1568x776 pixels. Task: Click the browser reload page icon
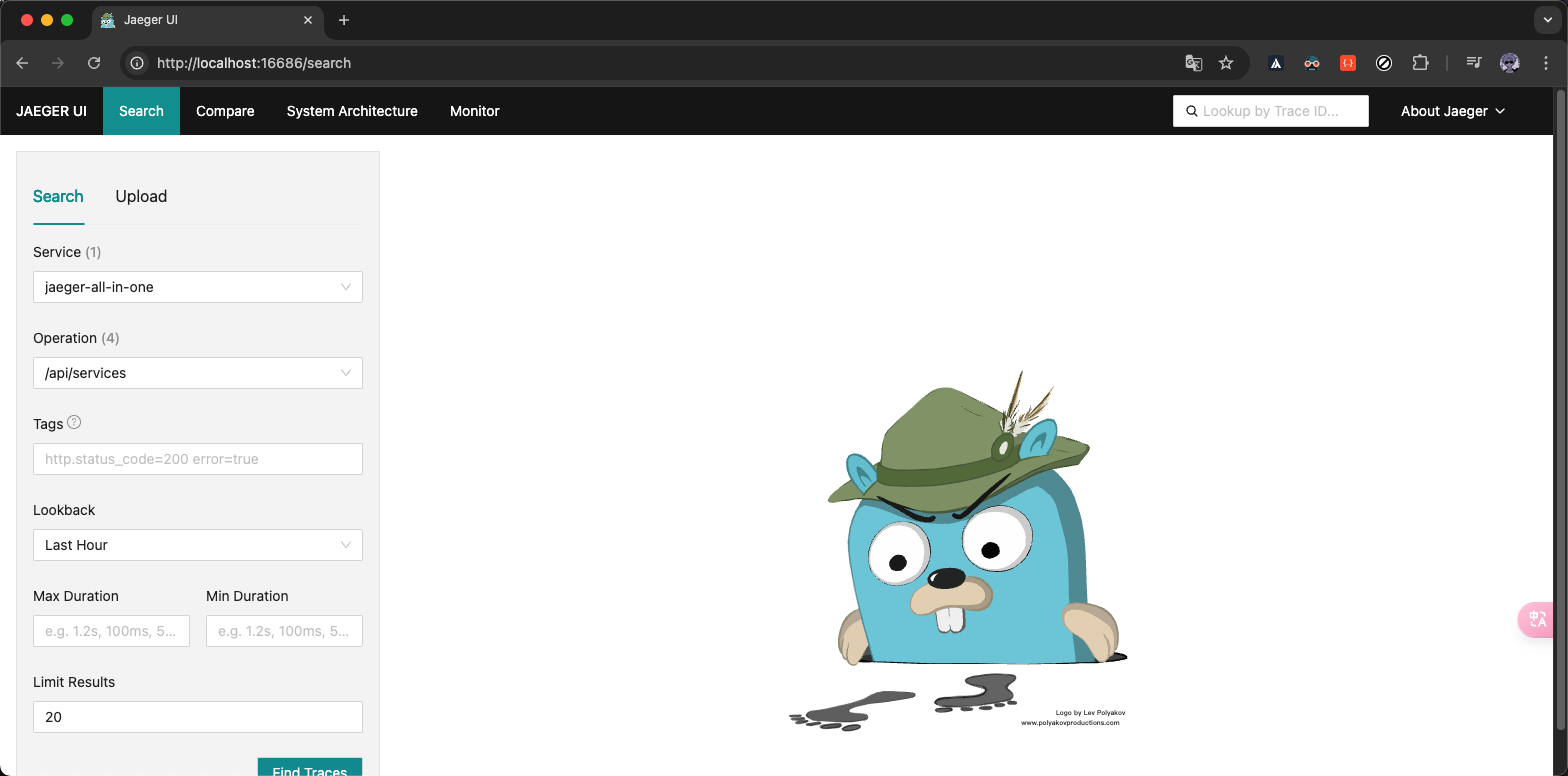coord(94,63)
